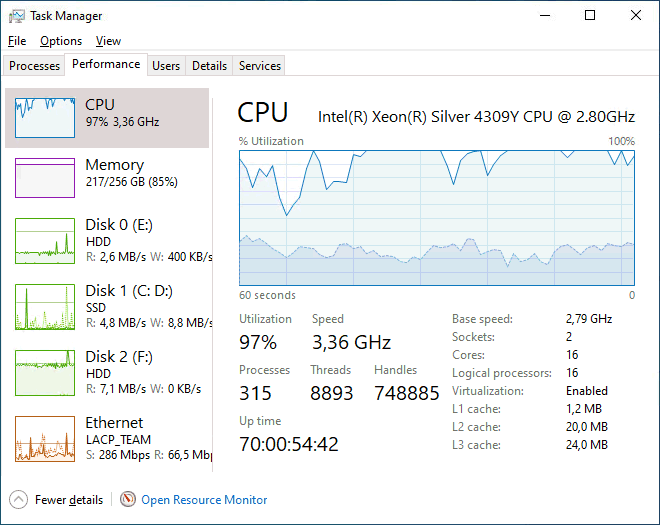Open Disk 0 (E:) performance graph
This screenshot has height=525, width=660.
coord(45,240)
